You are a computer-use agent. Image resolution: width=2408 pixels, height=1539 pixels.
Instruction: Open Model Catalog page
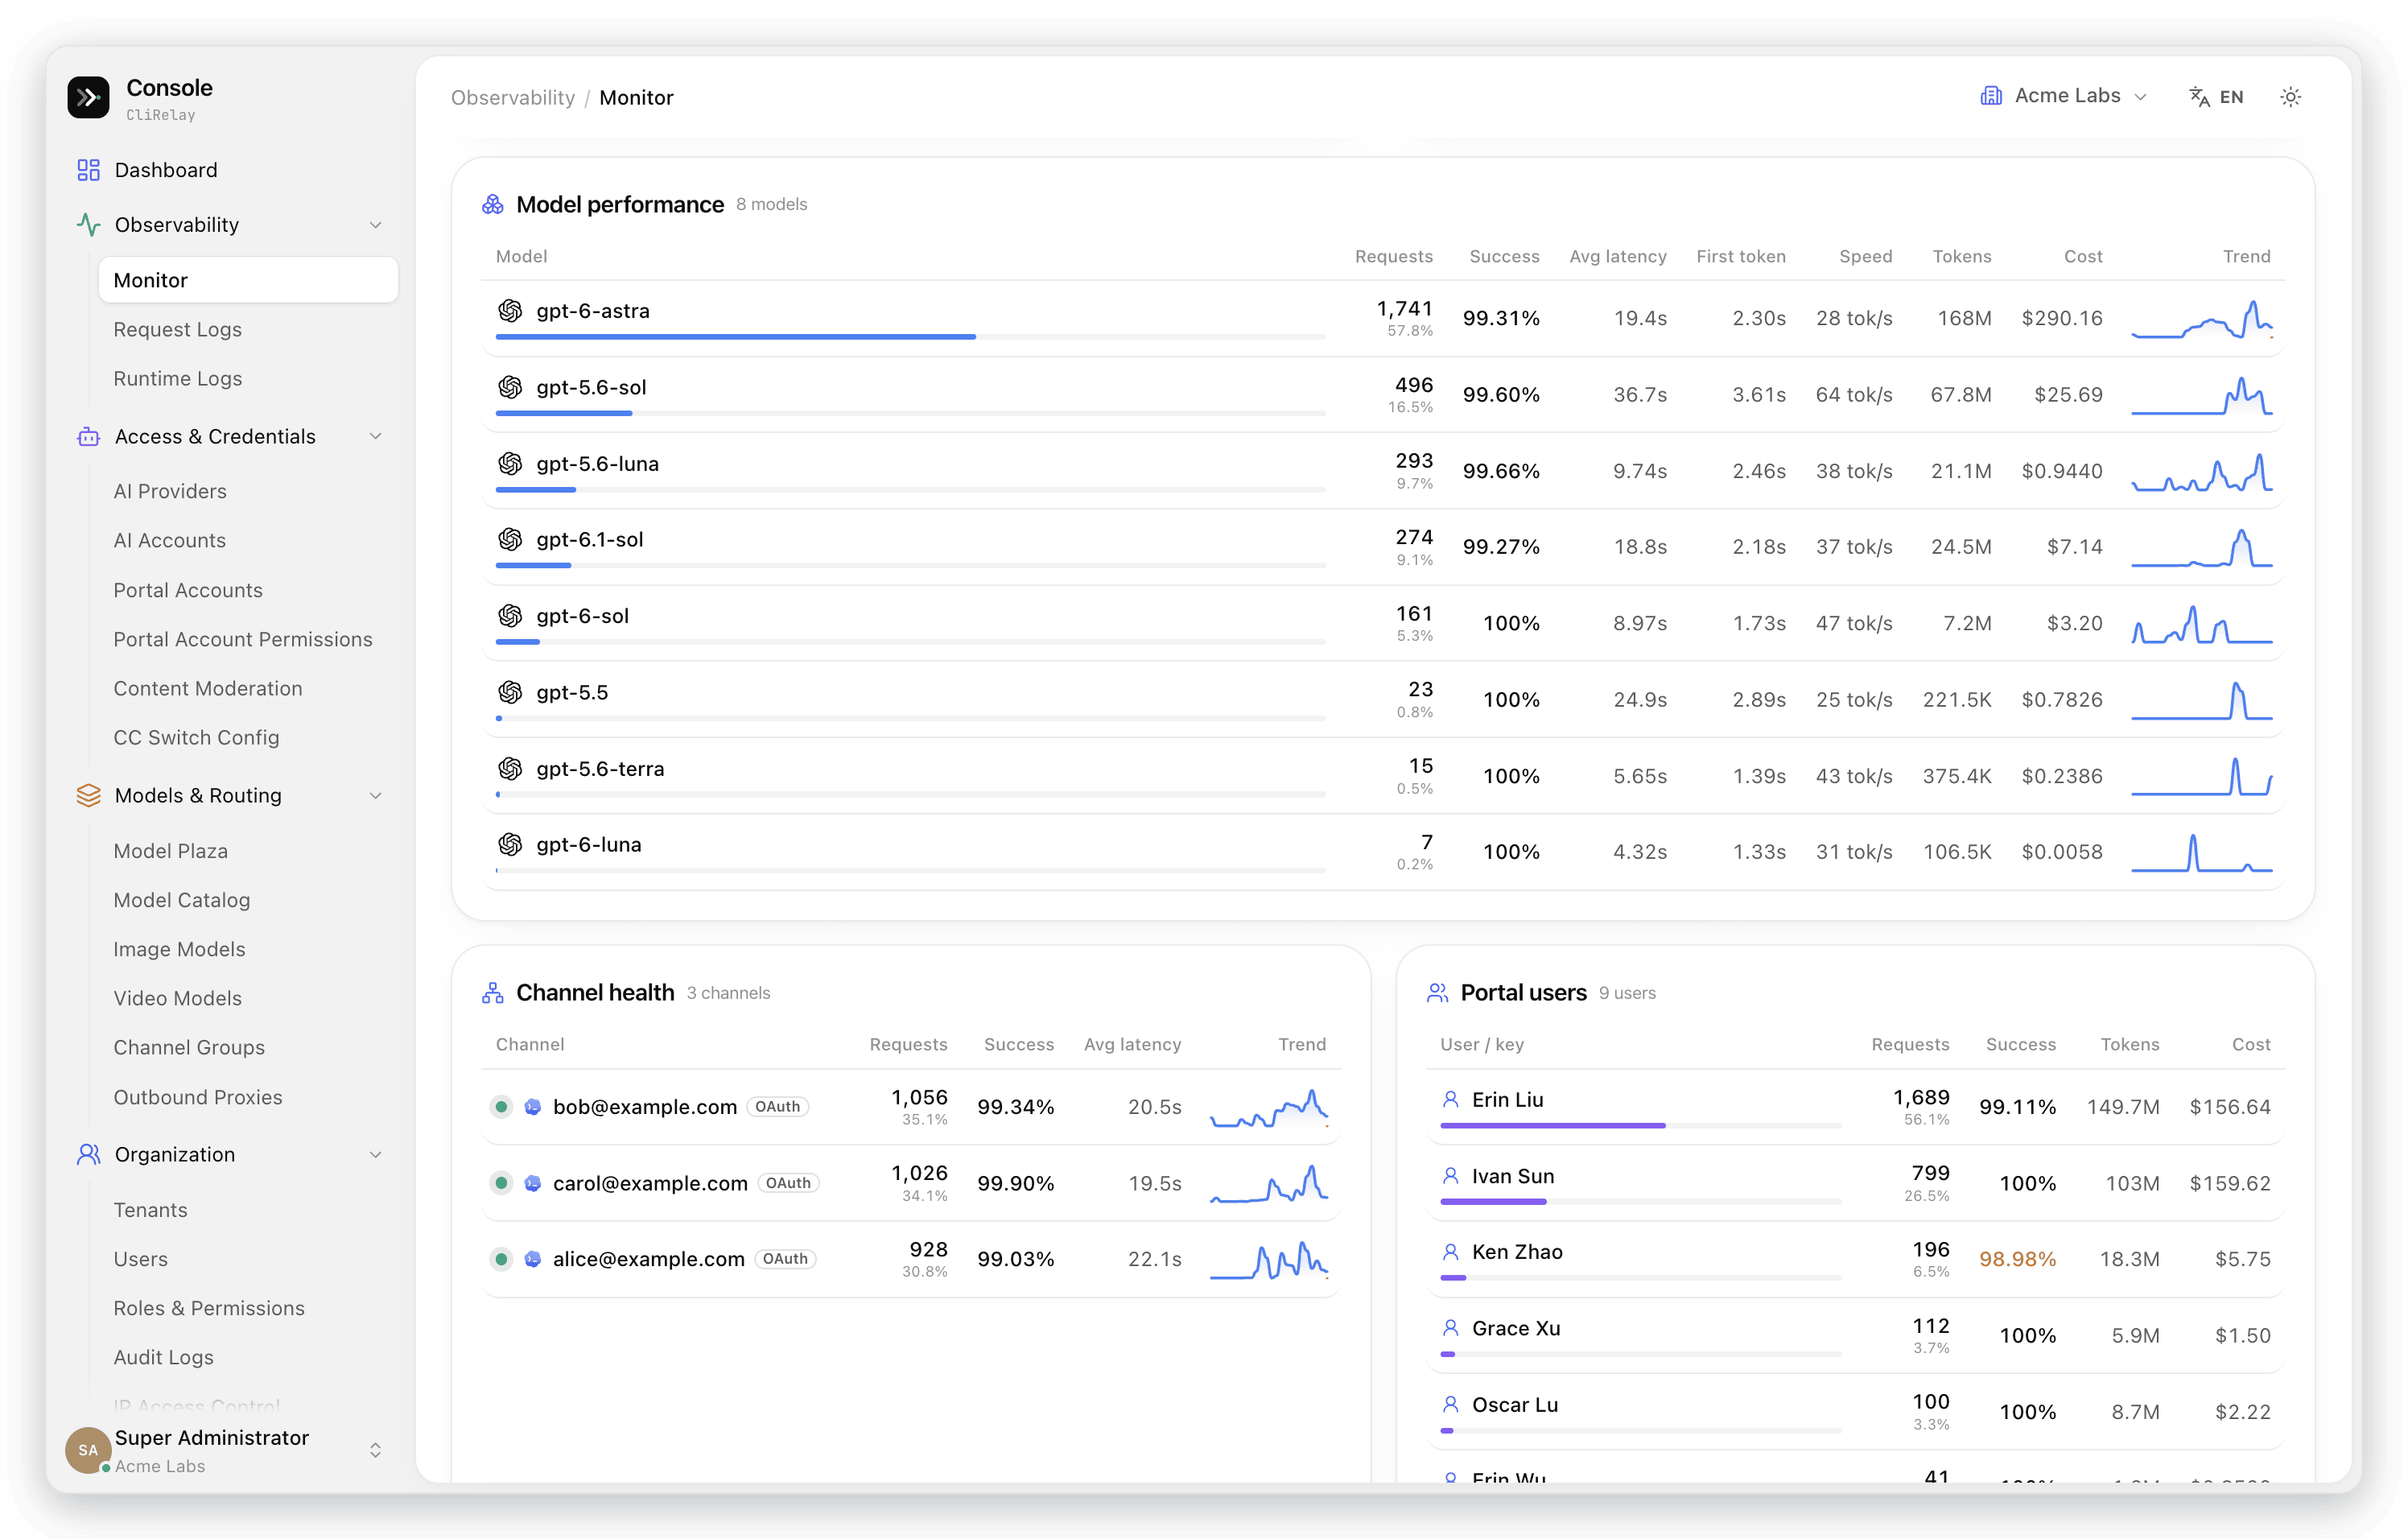point(181,900)
